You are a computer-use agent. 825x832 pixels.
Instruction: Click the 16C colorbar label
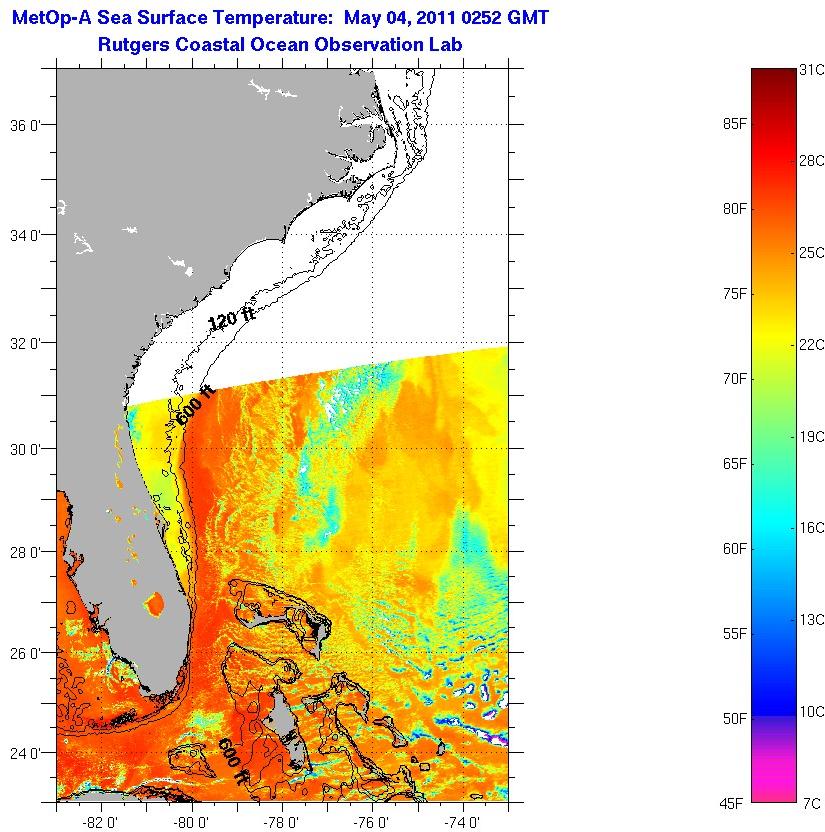812,527
